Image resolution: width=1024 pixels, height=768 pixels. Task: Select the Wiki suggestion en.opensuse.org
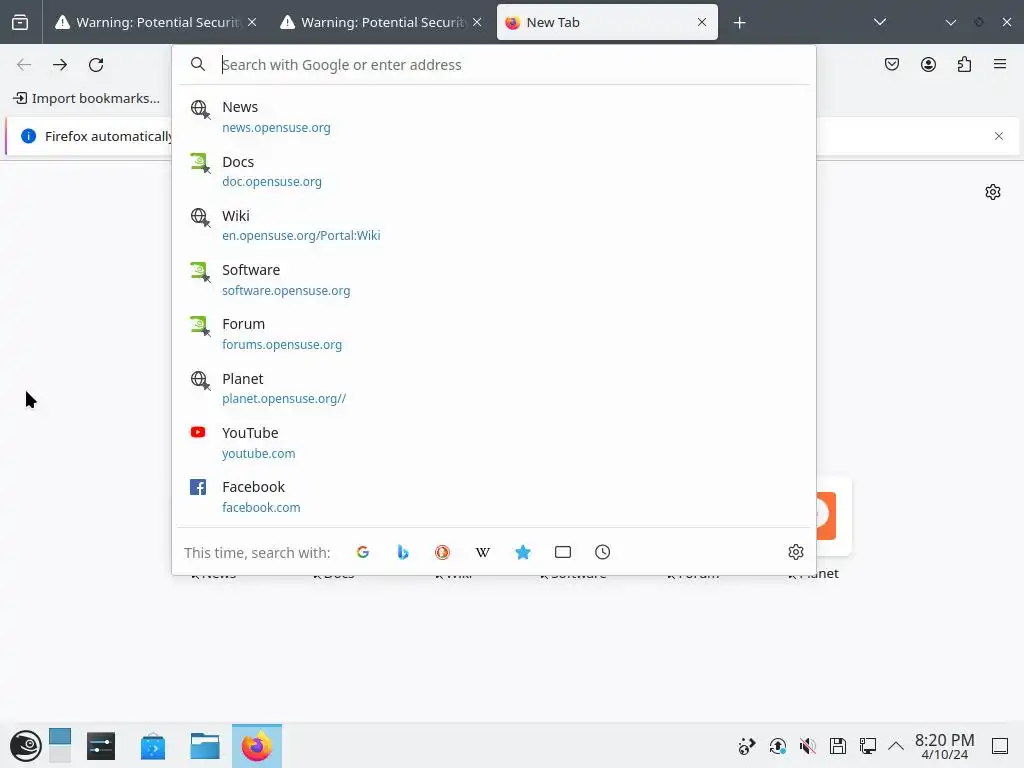494,225
